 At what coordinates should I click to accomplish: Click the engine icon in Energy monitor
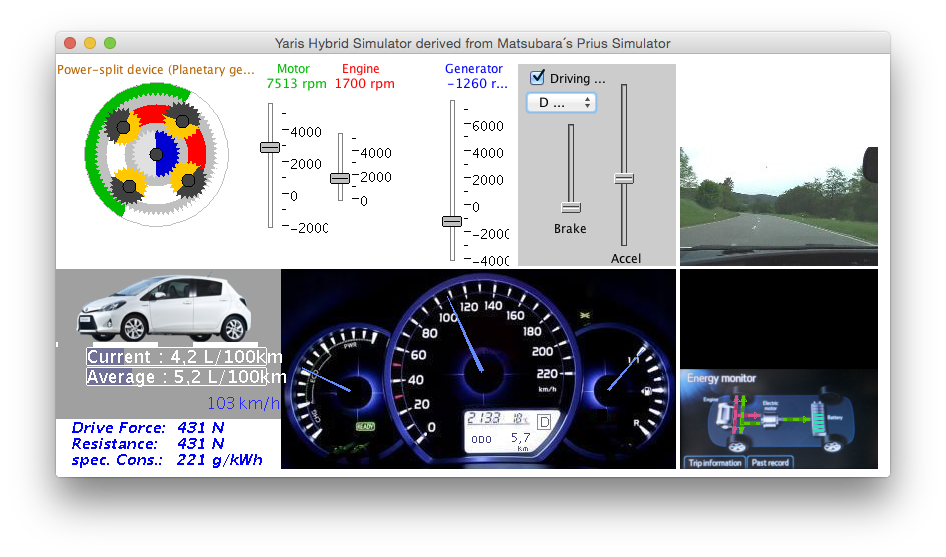point(723,416)
